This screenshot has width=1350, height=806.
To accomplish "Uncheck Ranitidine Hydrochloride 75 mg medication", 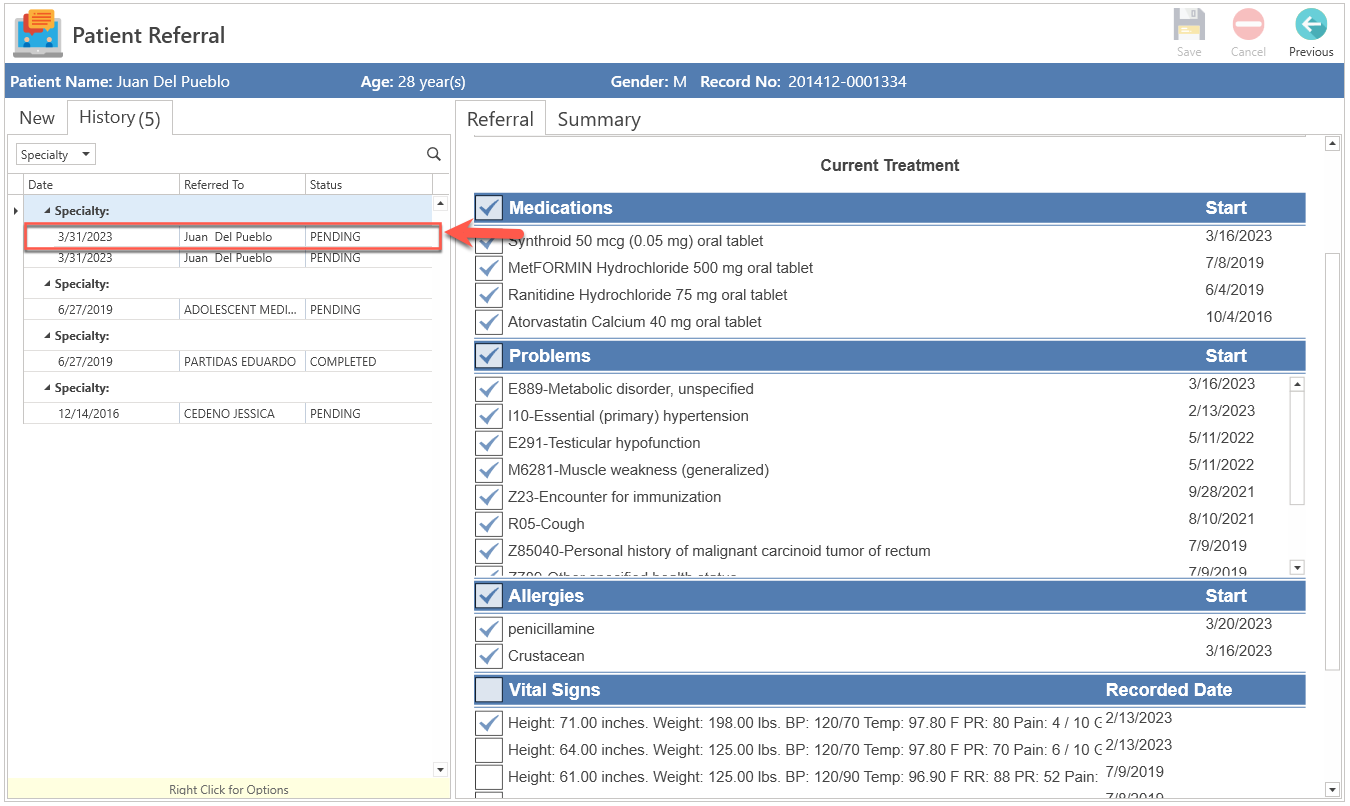I will pyautogui.click(x=489, y=295).
